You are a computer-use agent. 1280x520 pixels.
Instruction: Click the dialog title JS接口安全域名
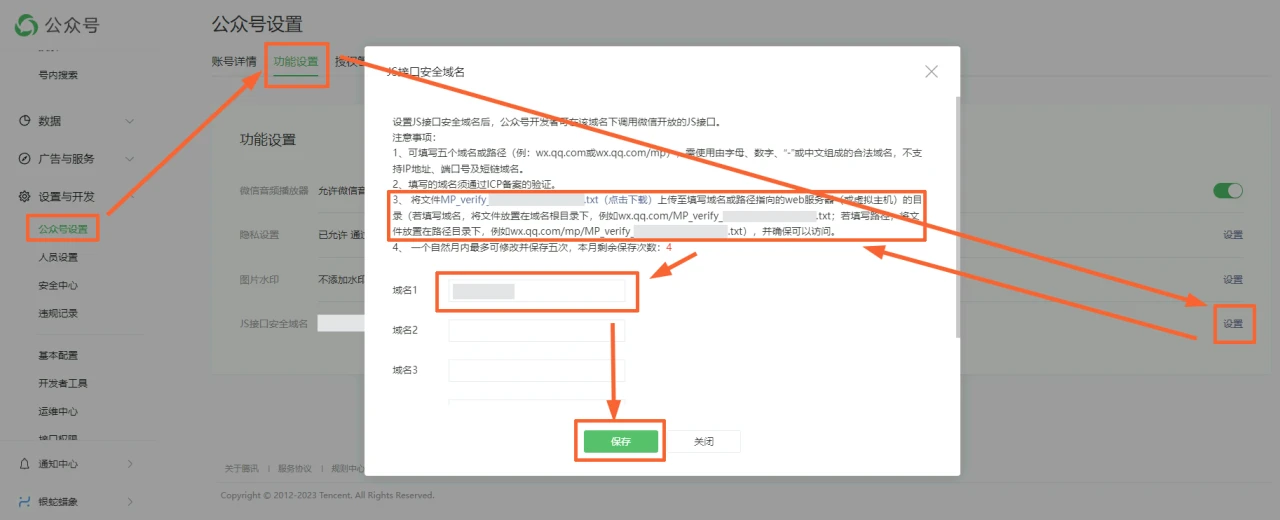(426, 72)
